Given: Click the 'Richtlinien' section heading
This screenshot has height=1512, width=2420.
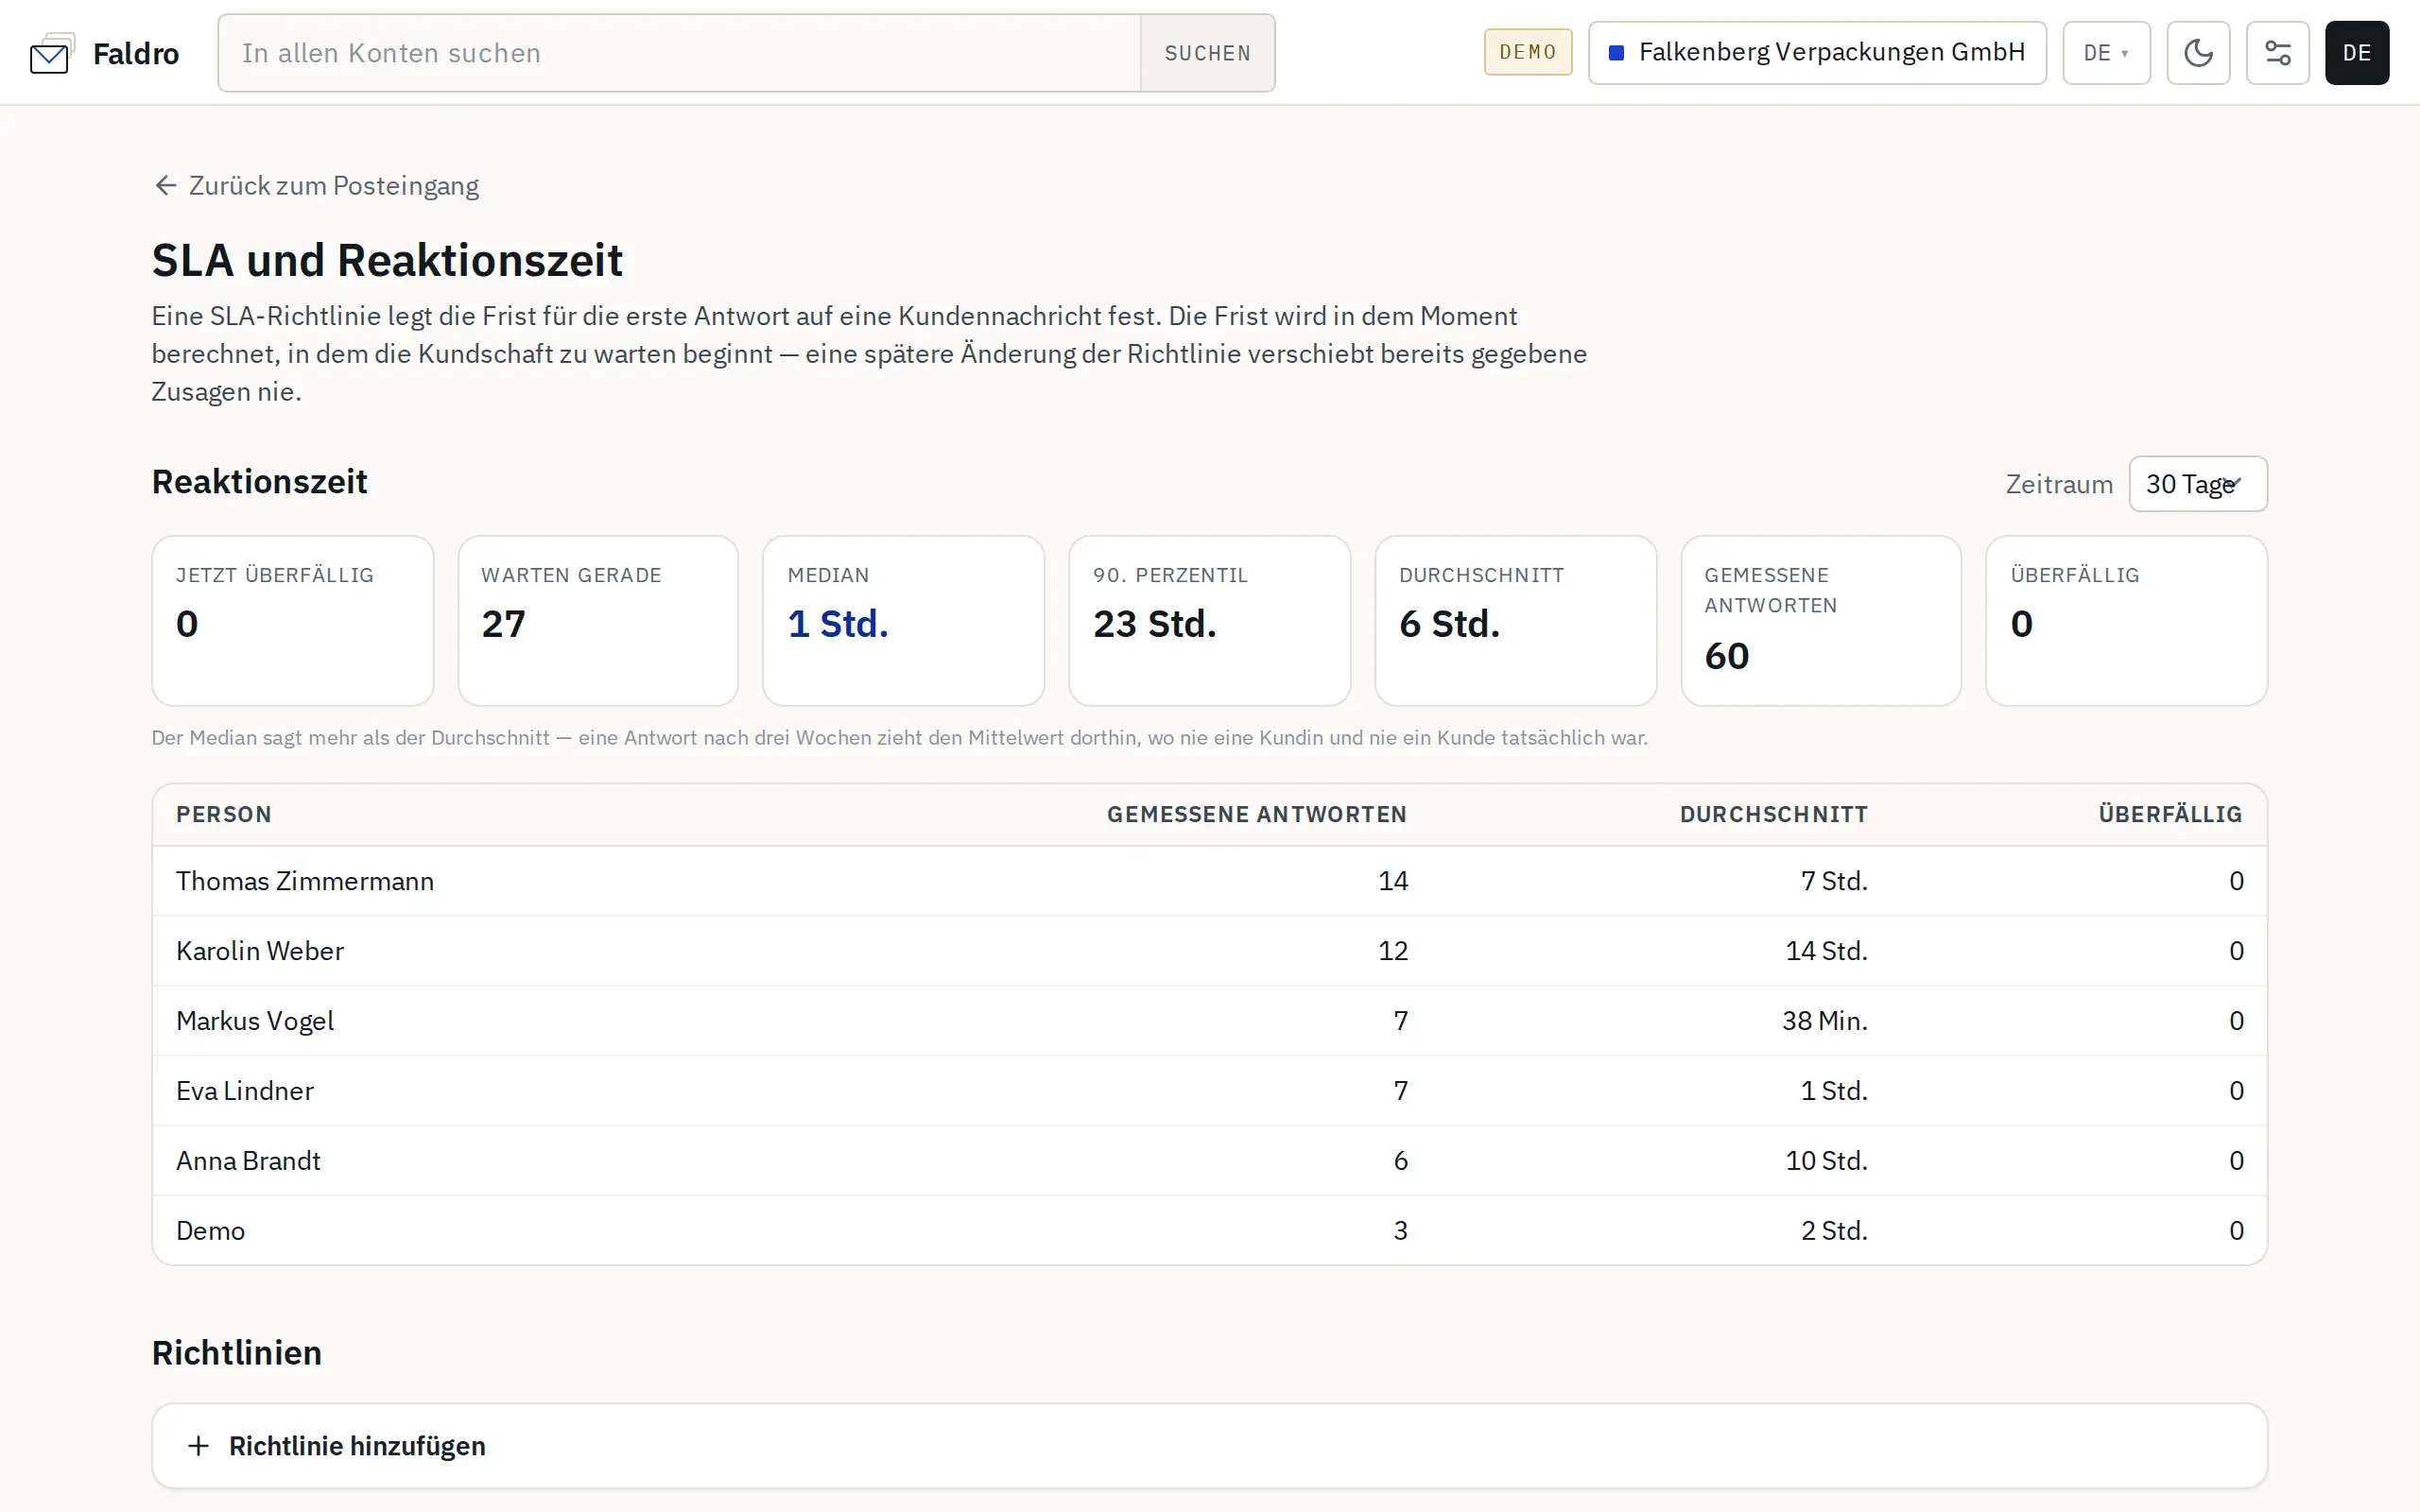Looking at the screenshot, I should 237,1352.
